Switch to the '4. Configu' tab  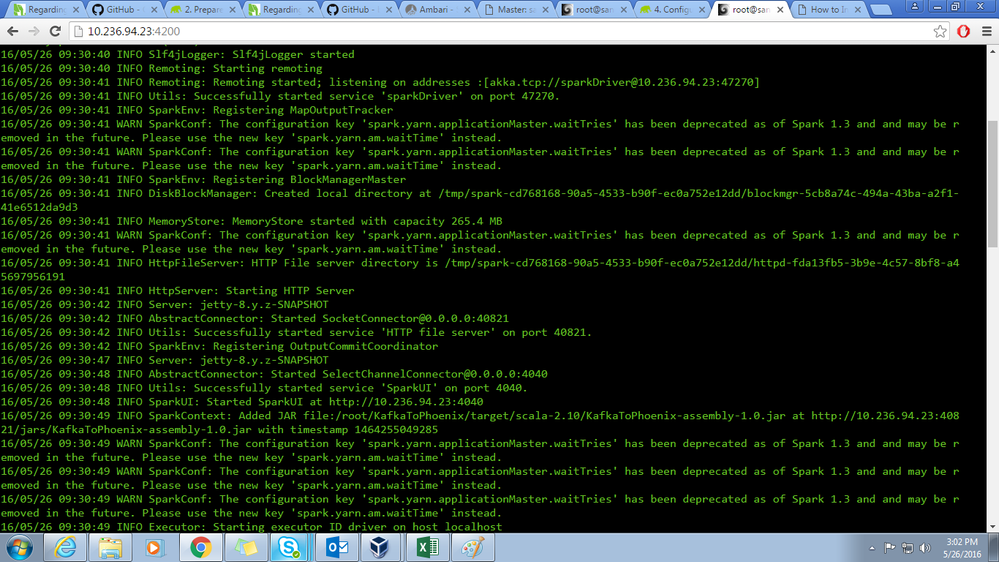click(x=672, y=10)
